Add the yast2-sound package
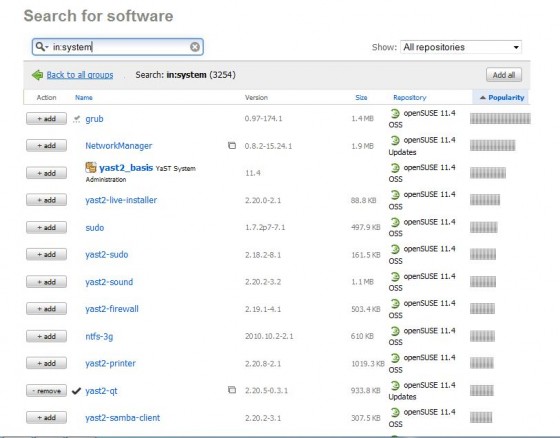 [46, 282]
